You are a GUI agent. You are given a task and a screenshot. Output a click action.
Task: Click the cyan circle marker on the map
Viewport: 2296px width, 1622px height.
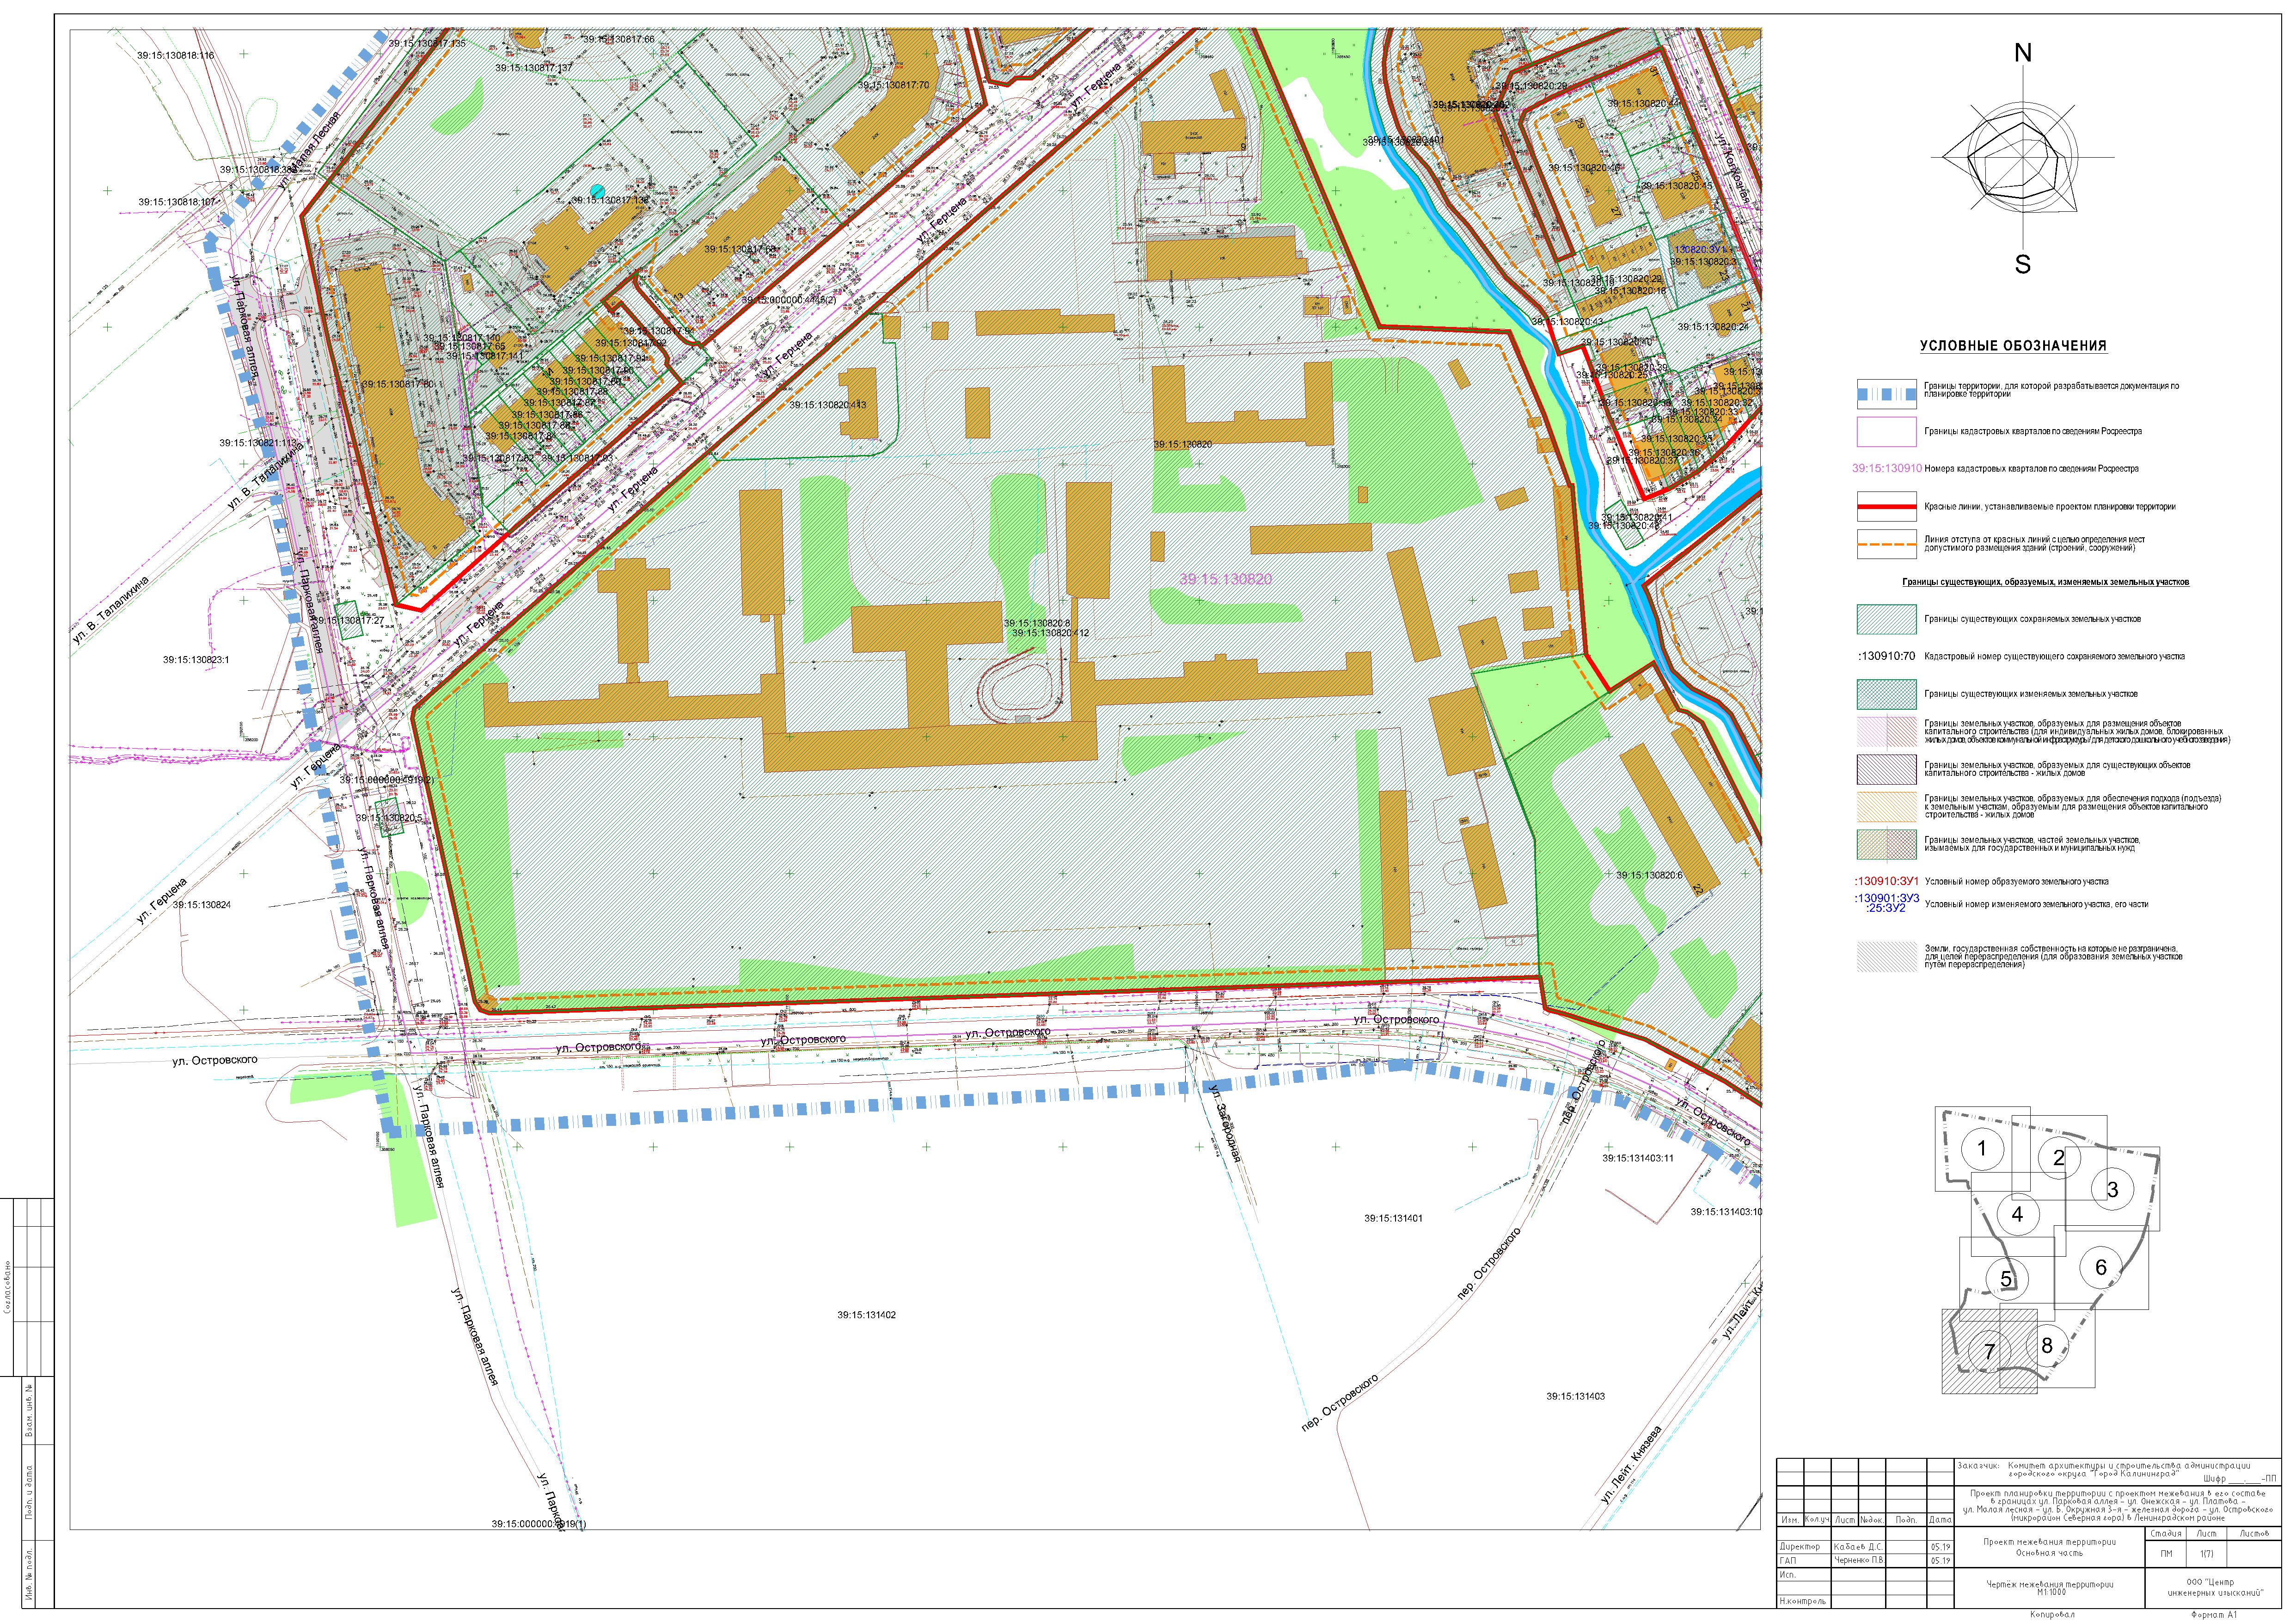coord(597,190)
